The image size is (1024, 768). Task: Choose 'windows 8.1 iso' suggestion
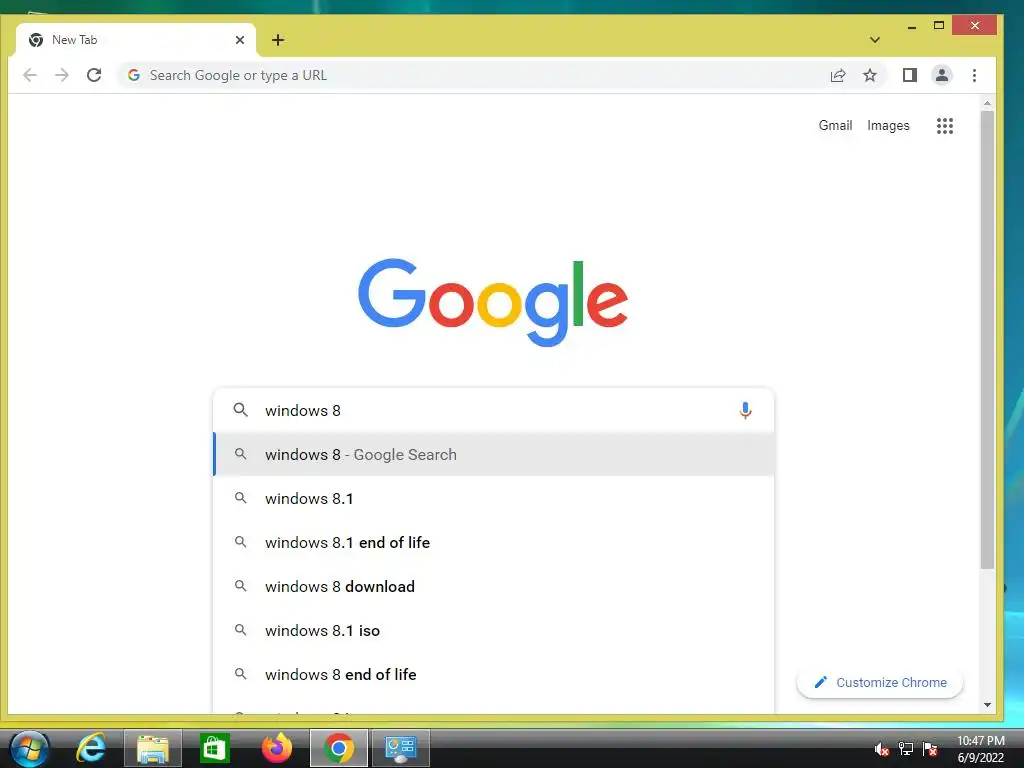(x=494, y=630)
